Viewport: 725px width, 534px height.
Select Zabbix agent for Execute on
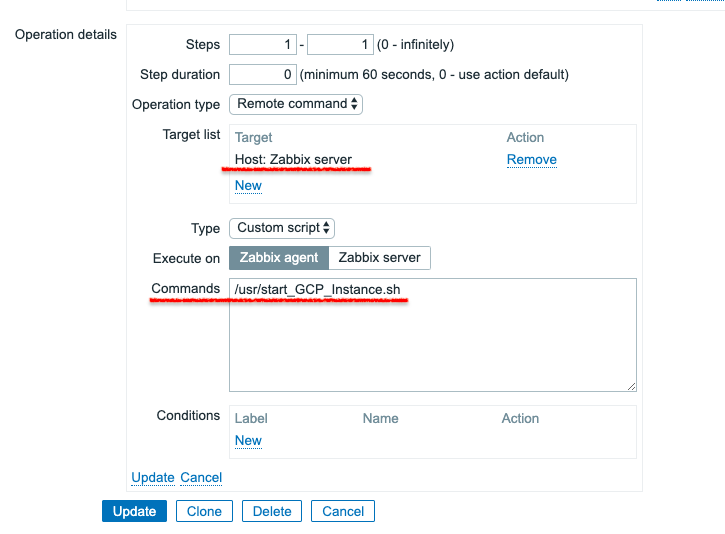click(x=279, y=257)
